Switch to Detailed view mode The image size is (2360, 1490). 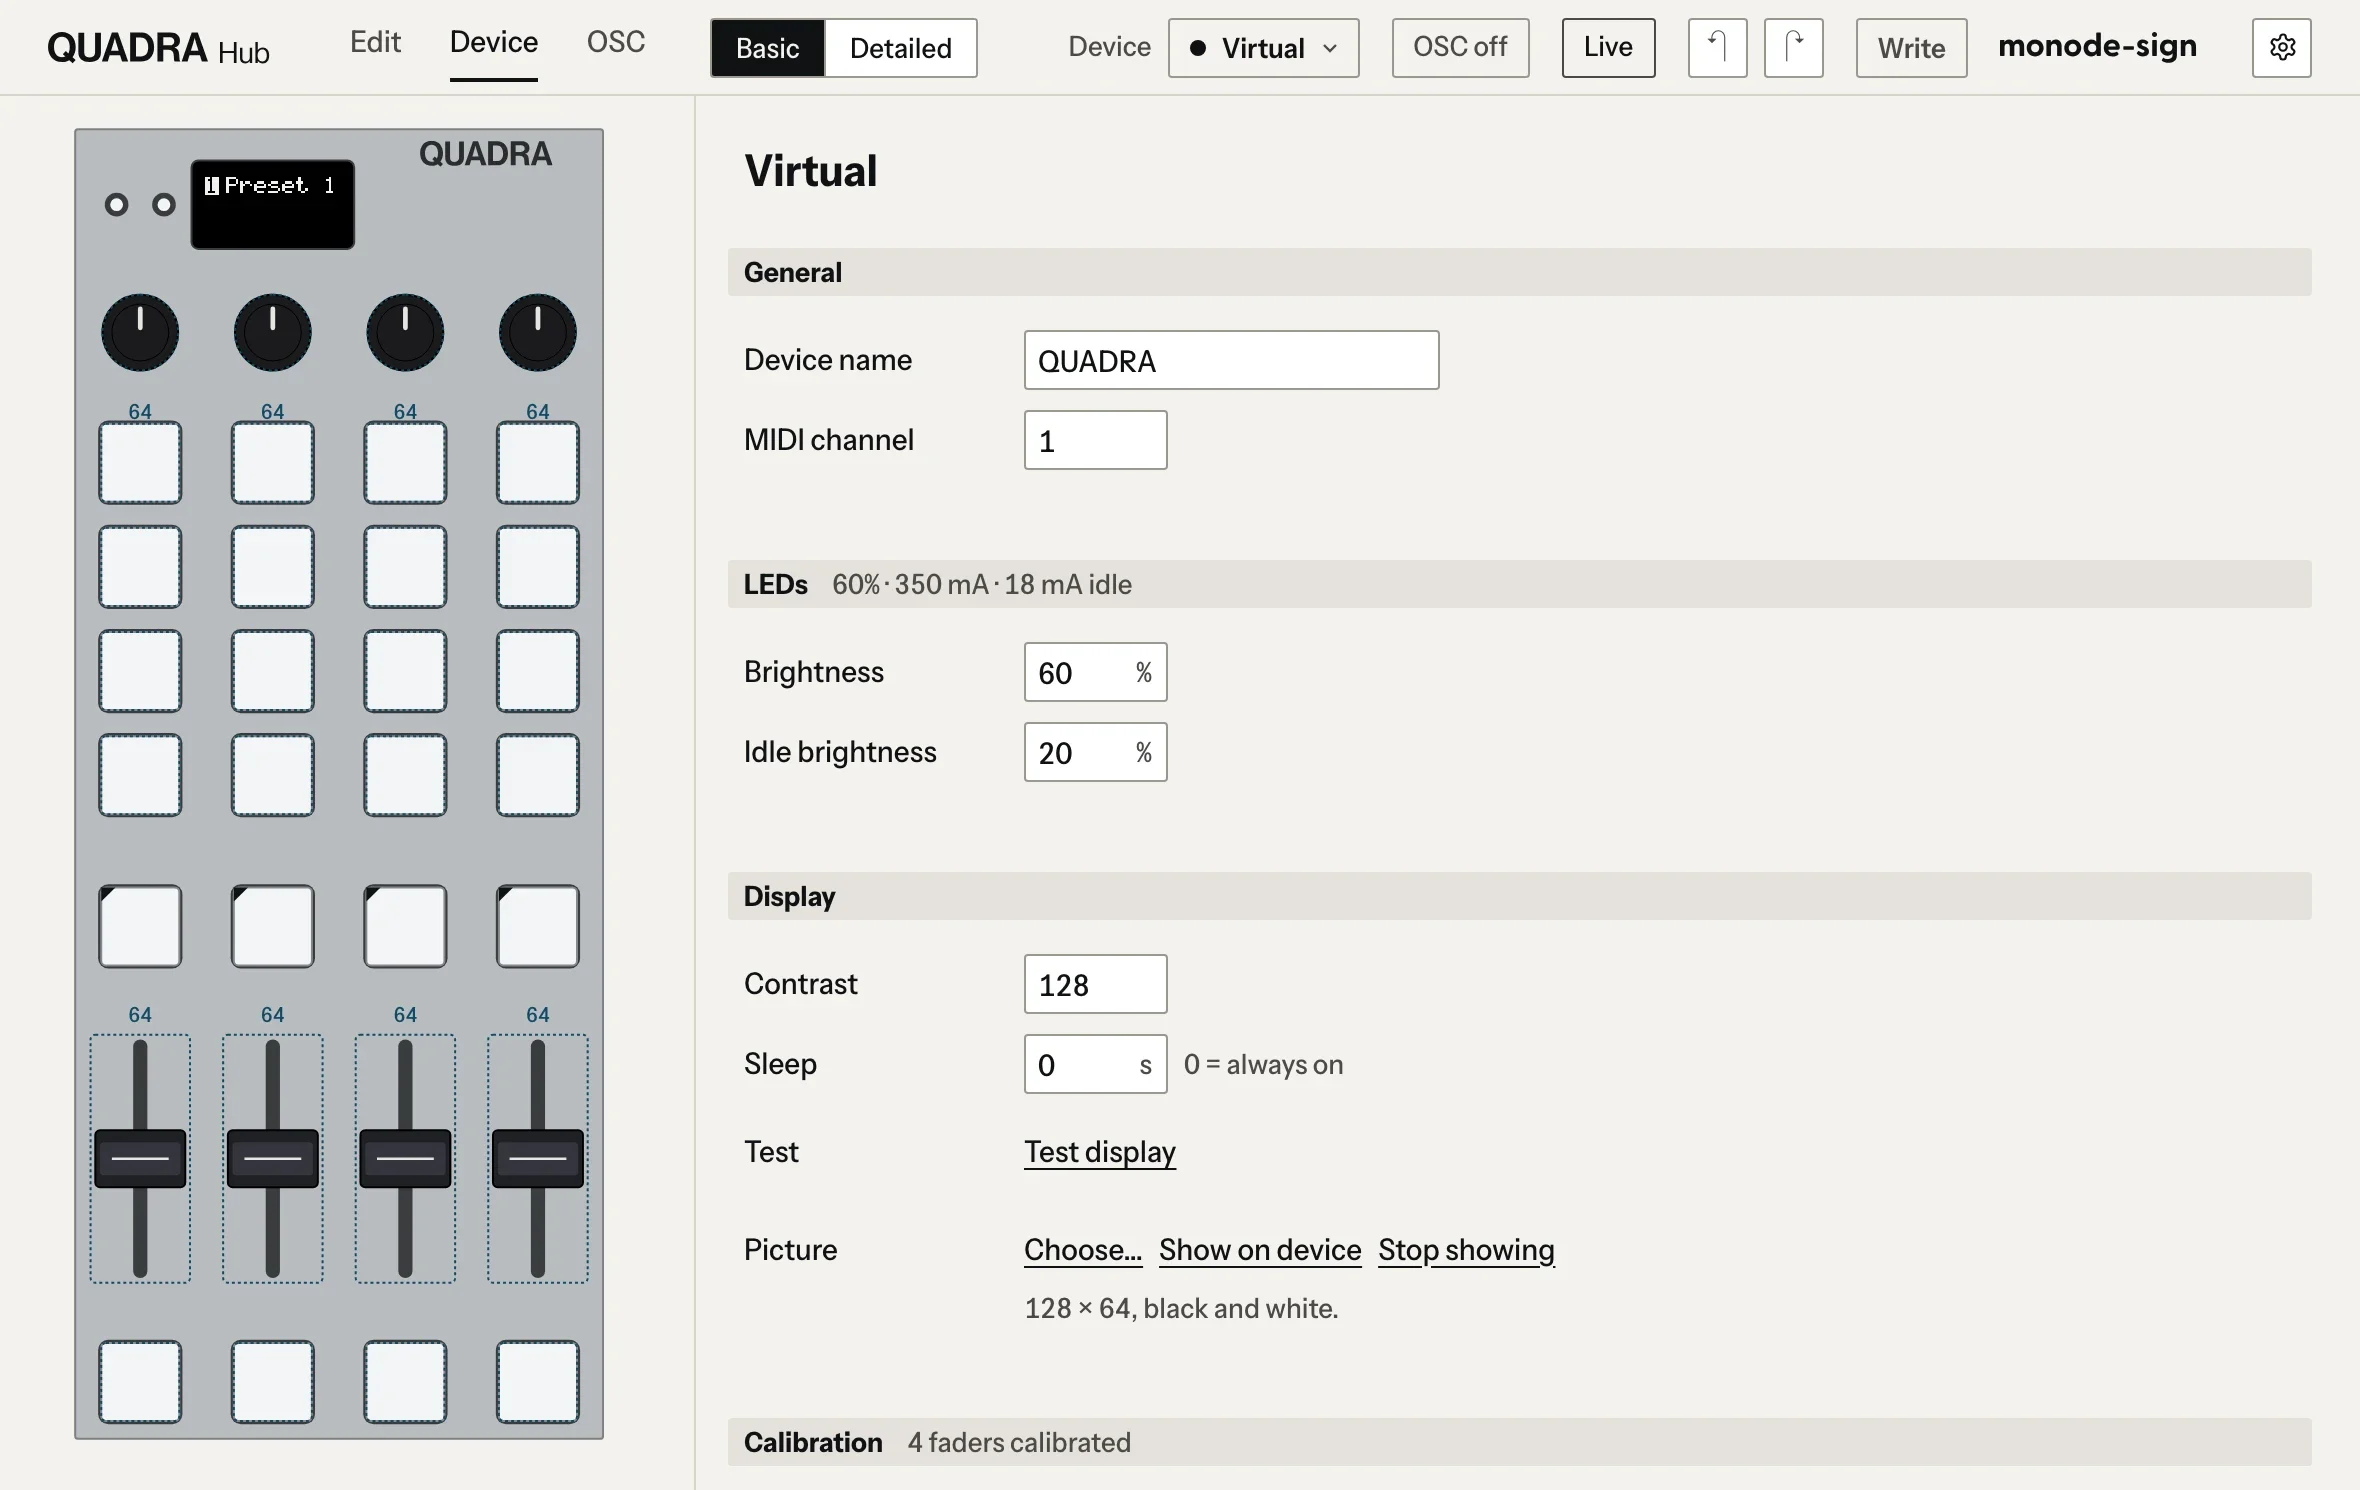pyautogui.click(x=900, y=48)
